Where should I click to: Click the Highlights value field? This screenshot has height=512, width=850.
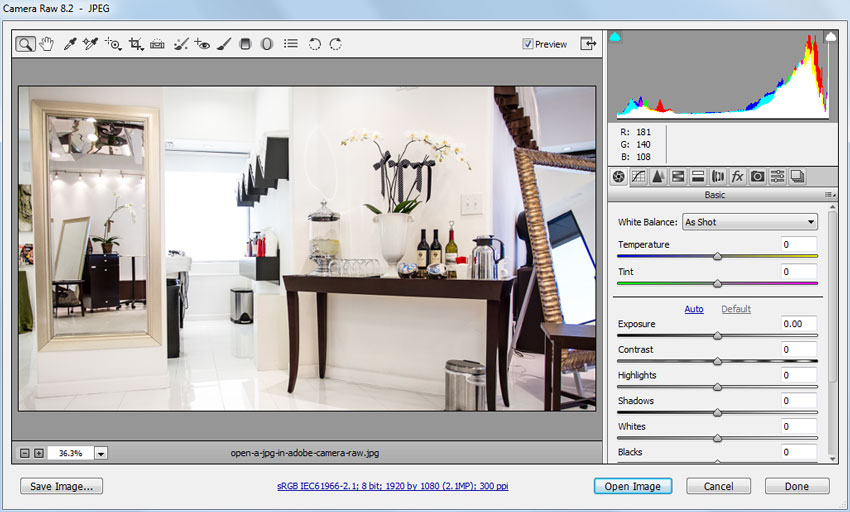click(799, 375)
